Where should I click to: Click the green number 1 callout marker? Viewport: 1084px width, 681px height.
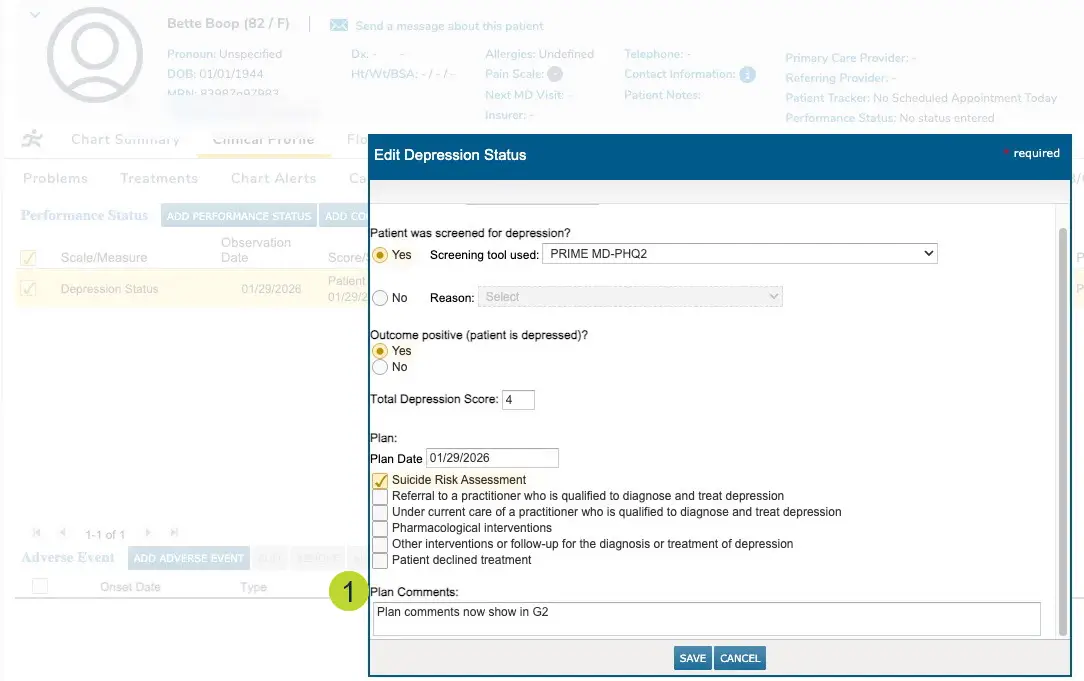[x=347, y=593]
